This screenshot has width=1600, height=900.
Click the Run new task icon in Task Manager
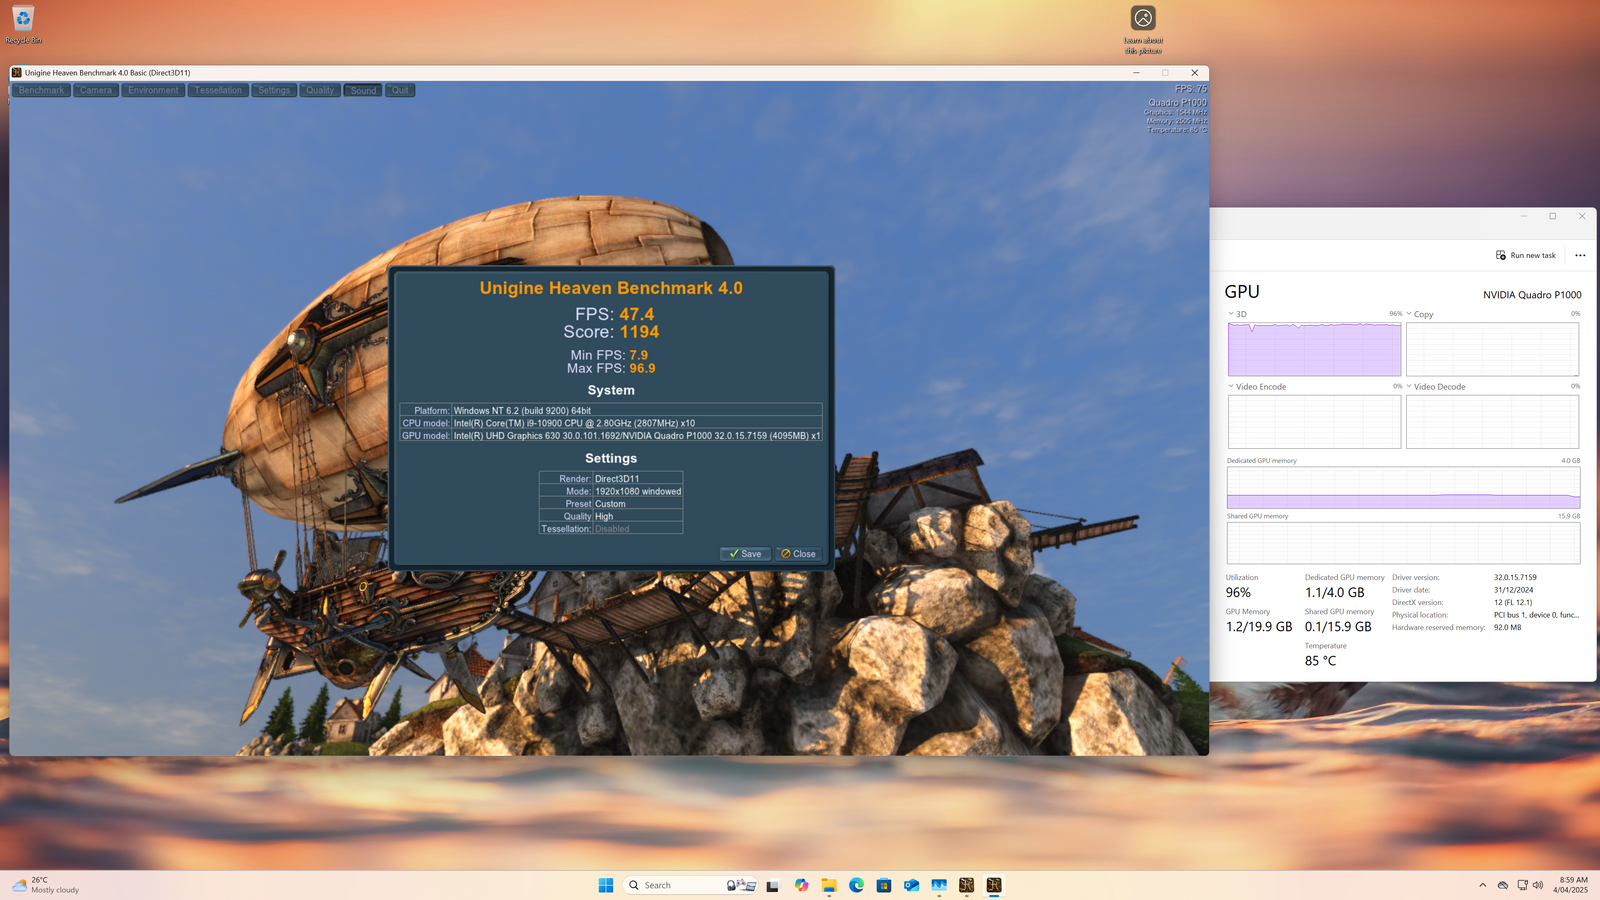pyautogui.click(x=1501, y=255)
